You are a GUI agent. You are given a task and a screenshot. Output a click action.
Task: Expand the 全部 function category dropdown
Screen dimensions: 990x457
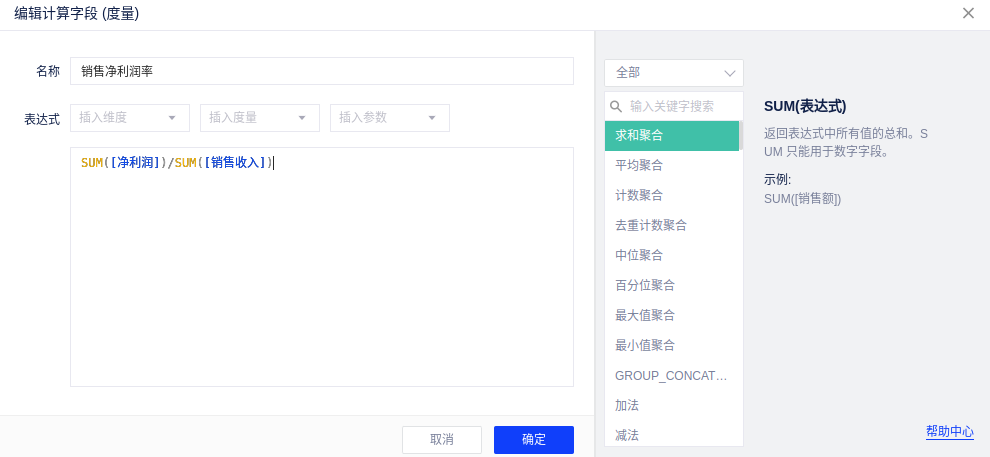pos(673,73)
